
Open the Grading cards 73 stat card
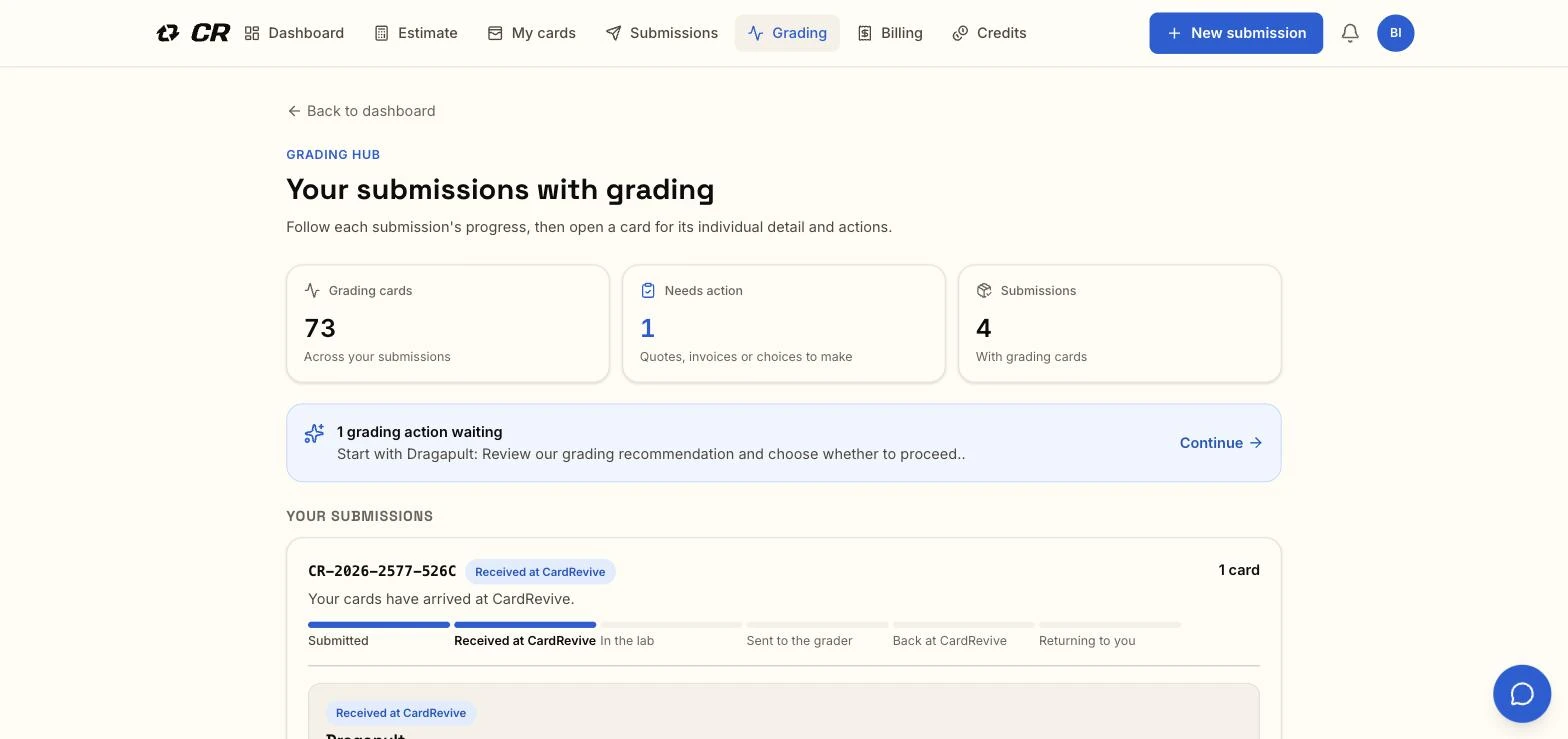coord(448,323)
